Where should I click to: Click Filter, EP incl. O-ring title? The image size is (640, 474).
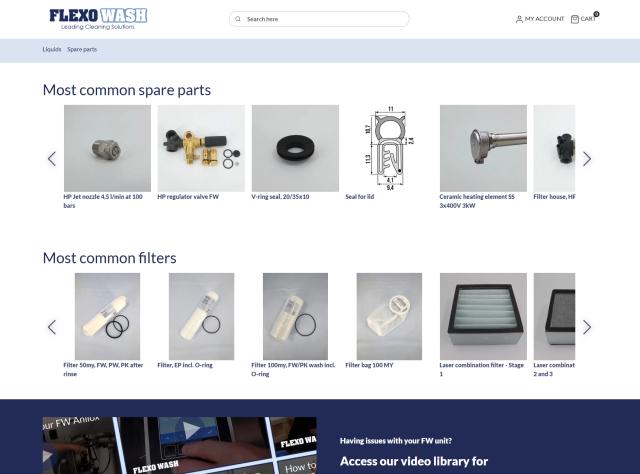tap(185, 365)
